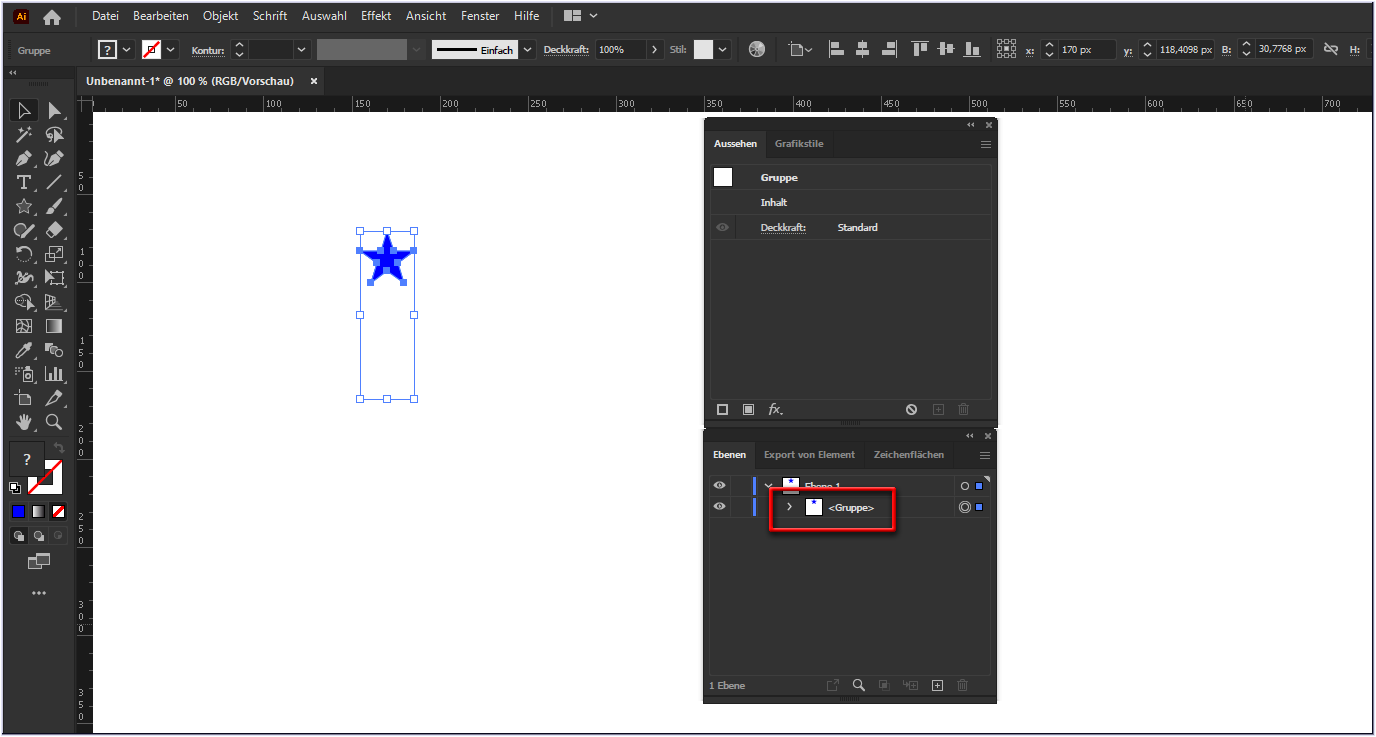Toggle the Deckkraft eye in the Aussehen panel

[x=722, y=227]
